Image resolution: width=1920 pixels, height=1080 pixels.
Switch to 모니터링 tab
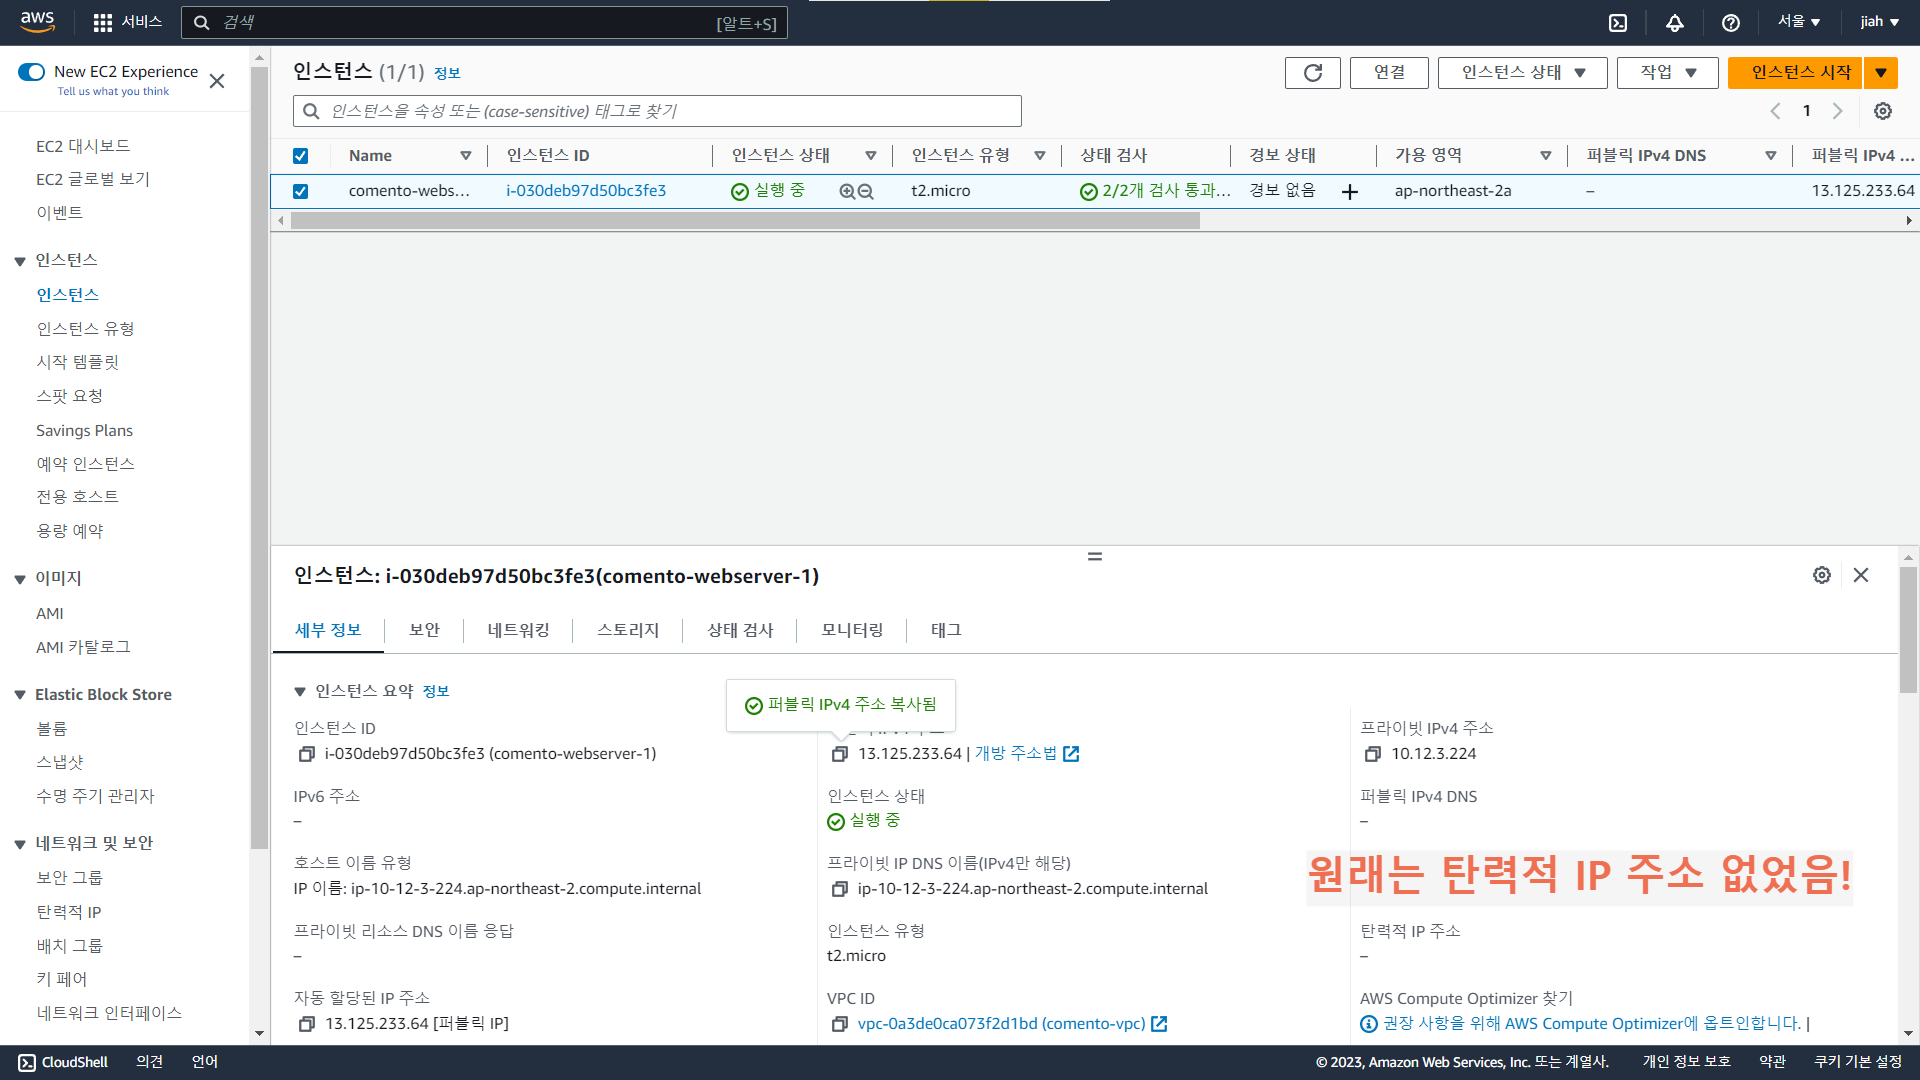(852, 630)
